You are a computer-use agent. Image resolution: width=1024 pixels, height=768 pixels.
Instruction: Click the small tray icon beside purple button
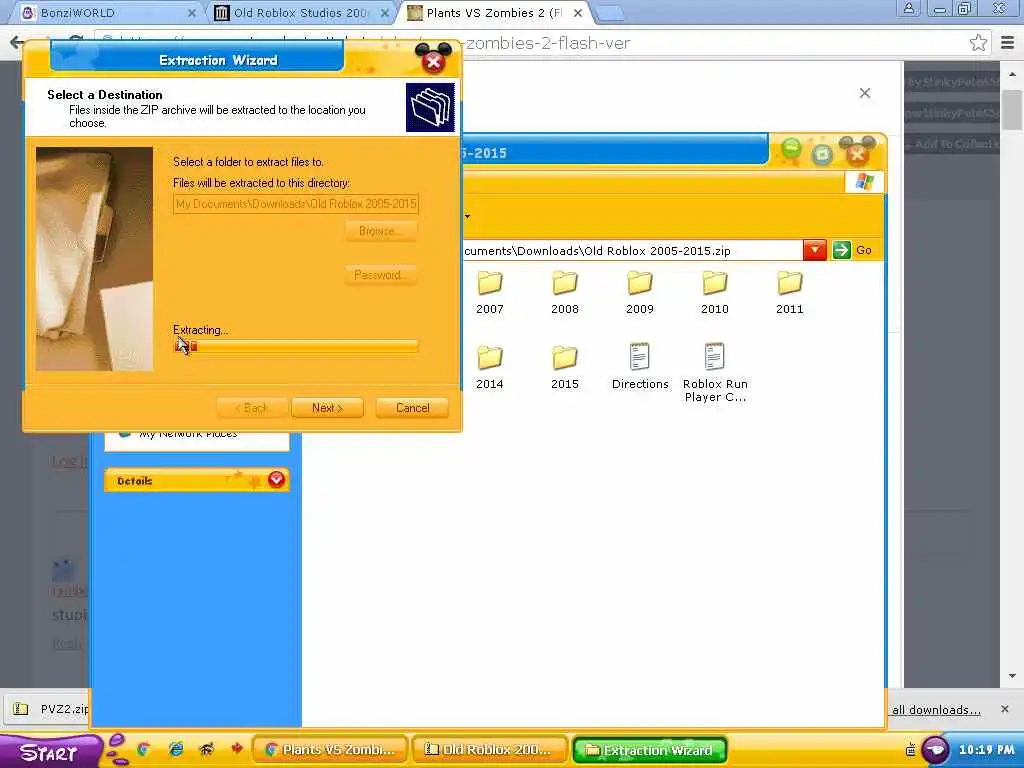pos(910,750)
